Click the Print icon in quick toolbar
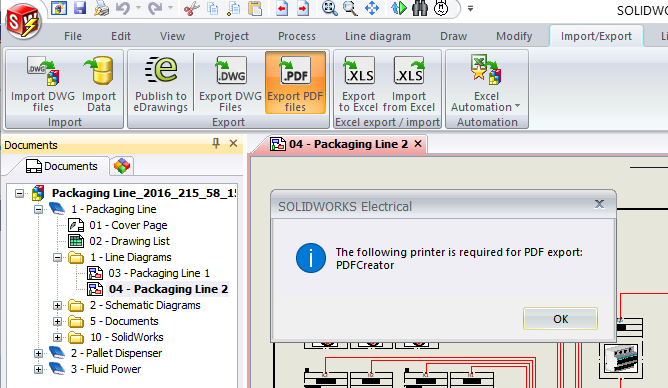The image size is (668, 388). pyautogui.click(x=101, y=9)
